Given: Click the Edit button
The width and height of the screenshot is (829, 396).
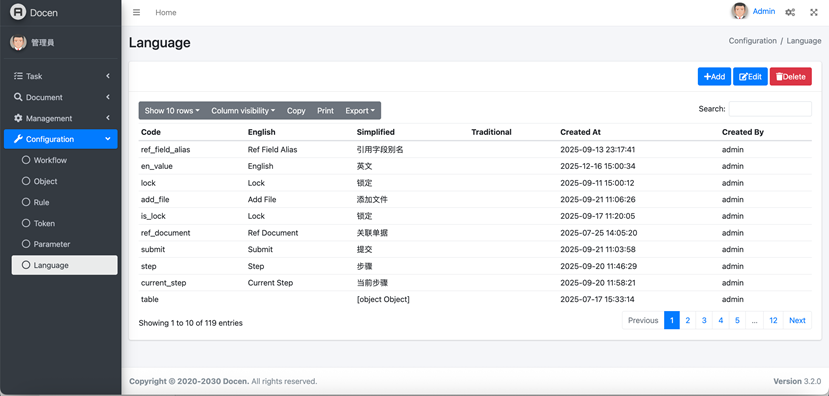Looking at the screenshot, I should [x=750, y=77].
